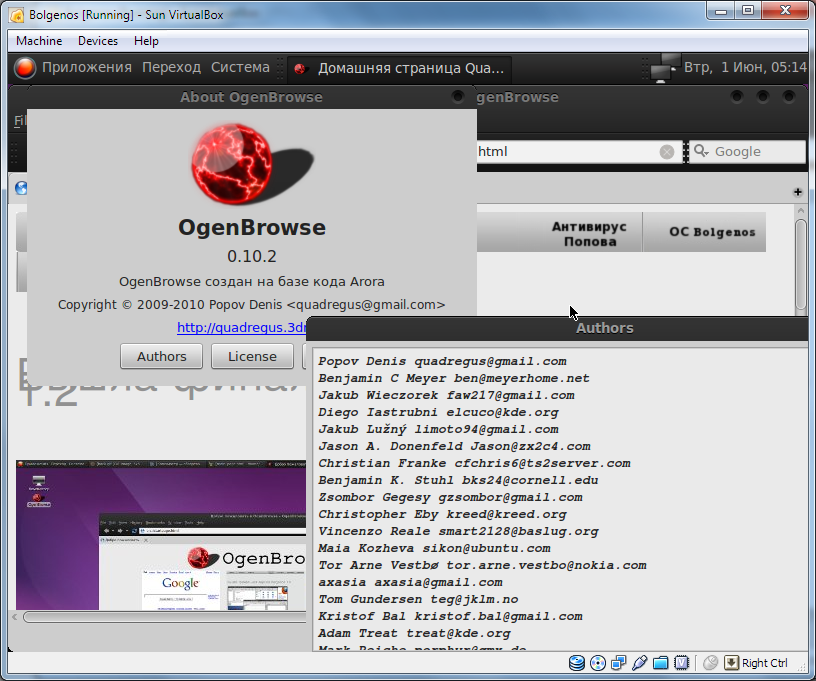Select the Diego Iastrubni author line
The image size is (816, 681).
tap(438, 412)
